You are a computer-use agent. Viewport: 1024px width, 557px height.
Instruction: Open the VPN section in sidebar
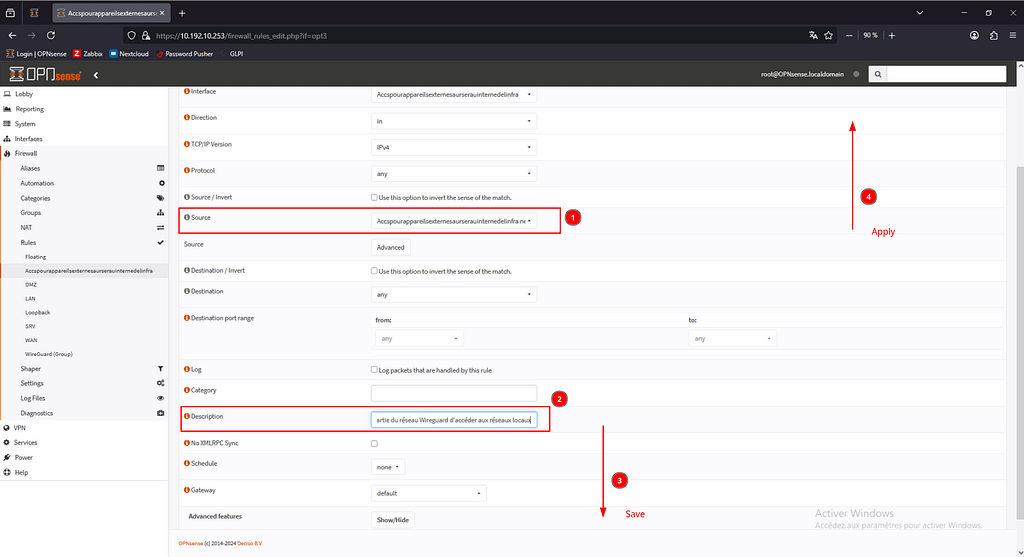click(20, 427)
